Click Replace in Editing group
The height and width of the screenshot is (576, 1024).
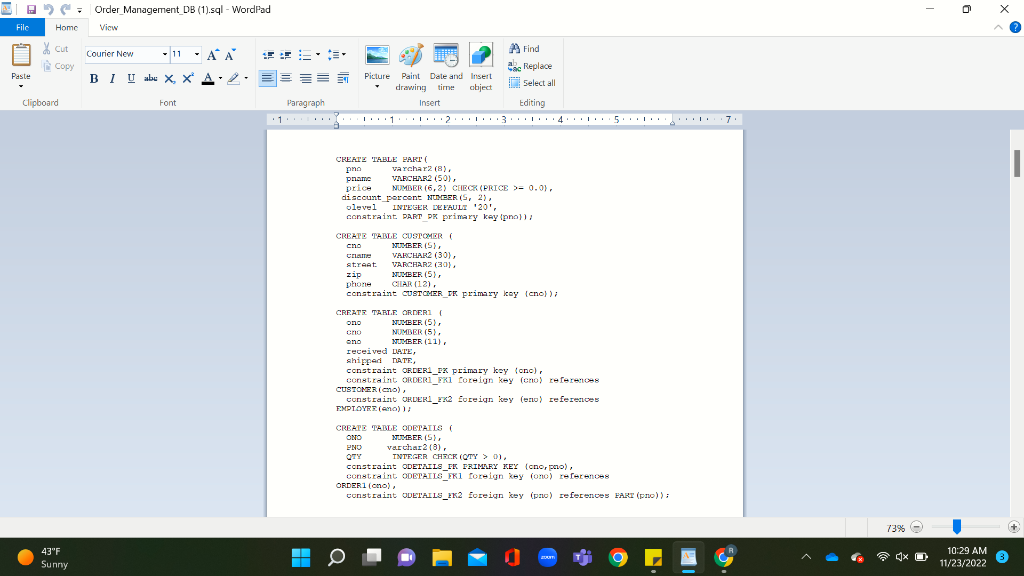pos(530,66)
